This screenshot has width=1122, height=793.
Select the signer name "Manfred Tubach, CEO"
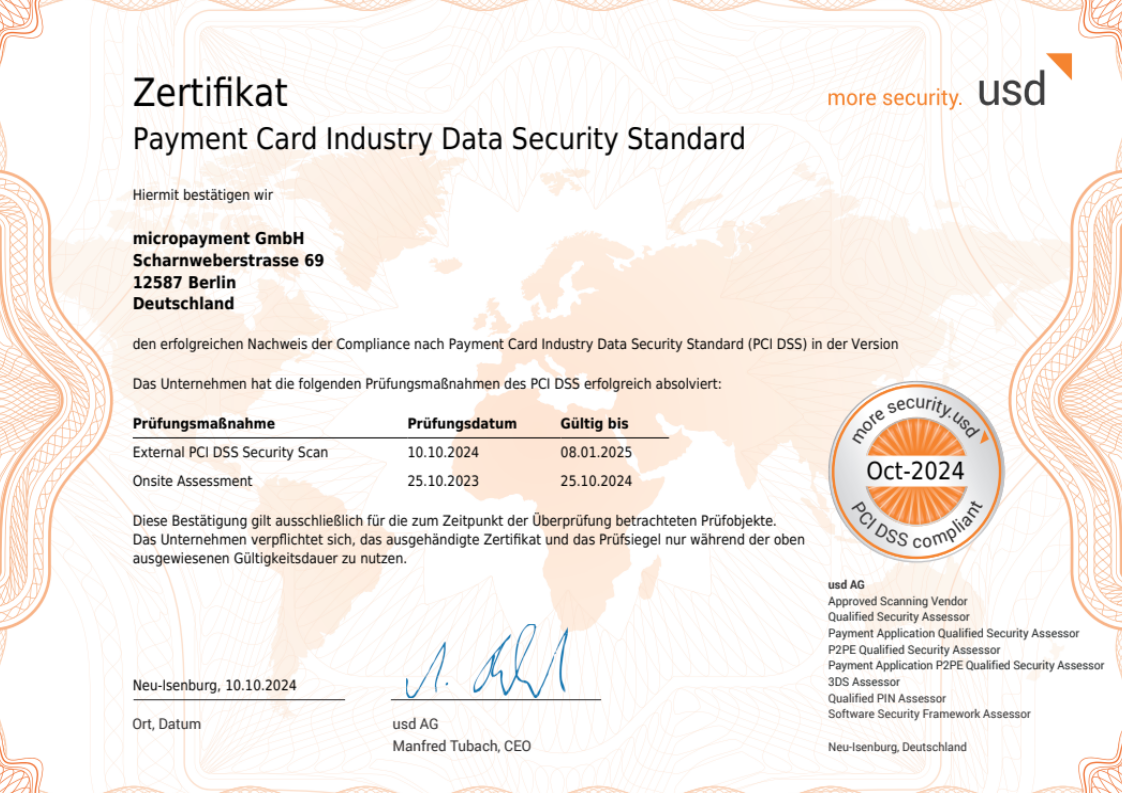tap(462, 746)
